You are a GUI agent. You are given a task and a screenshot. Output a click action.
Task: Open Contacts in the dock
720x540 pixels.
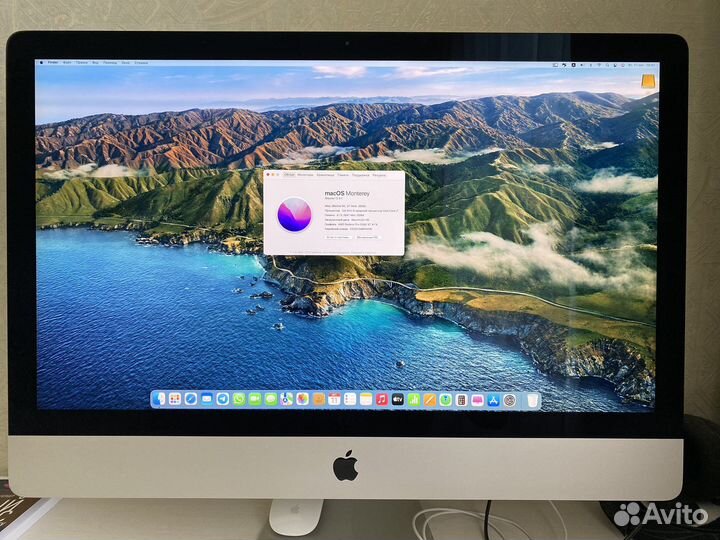pos(319,399)
